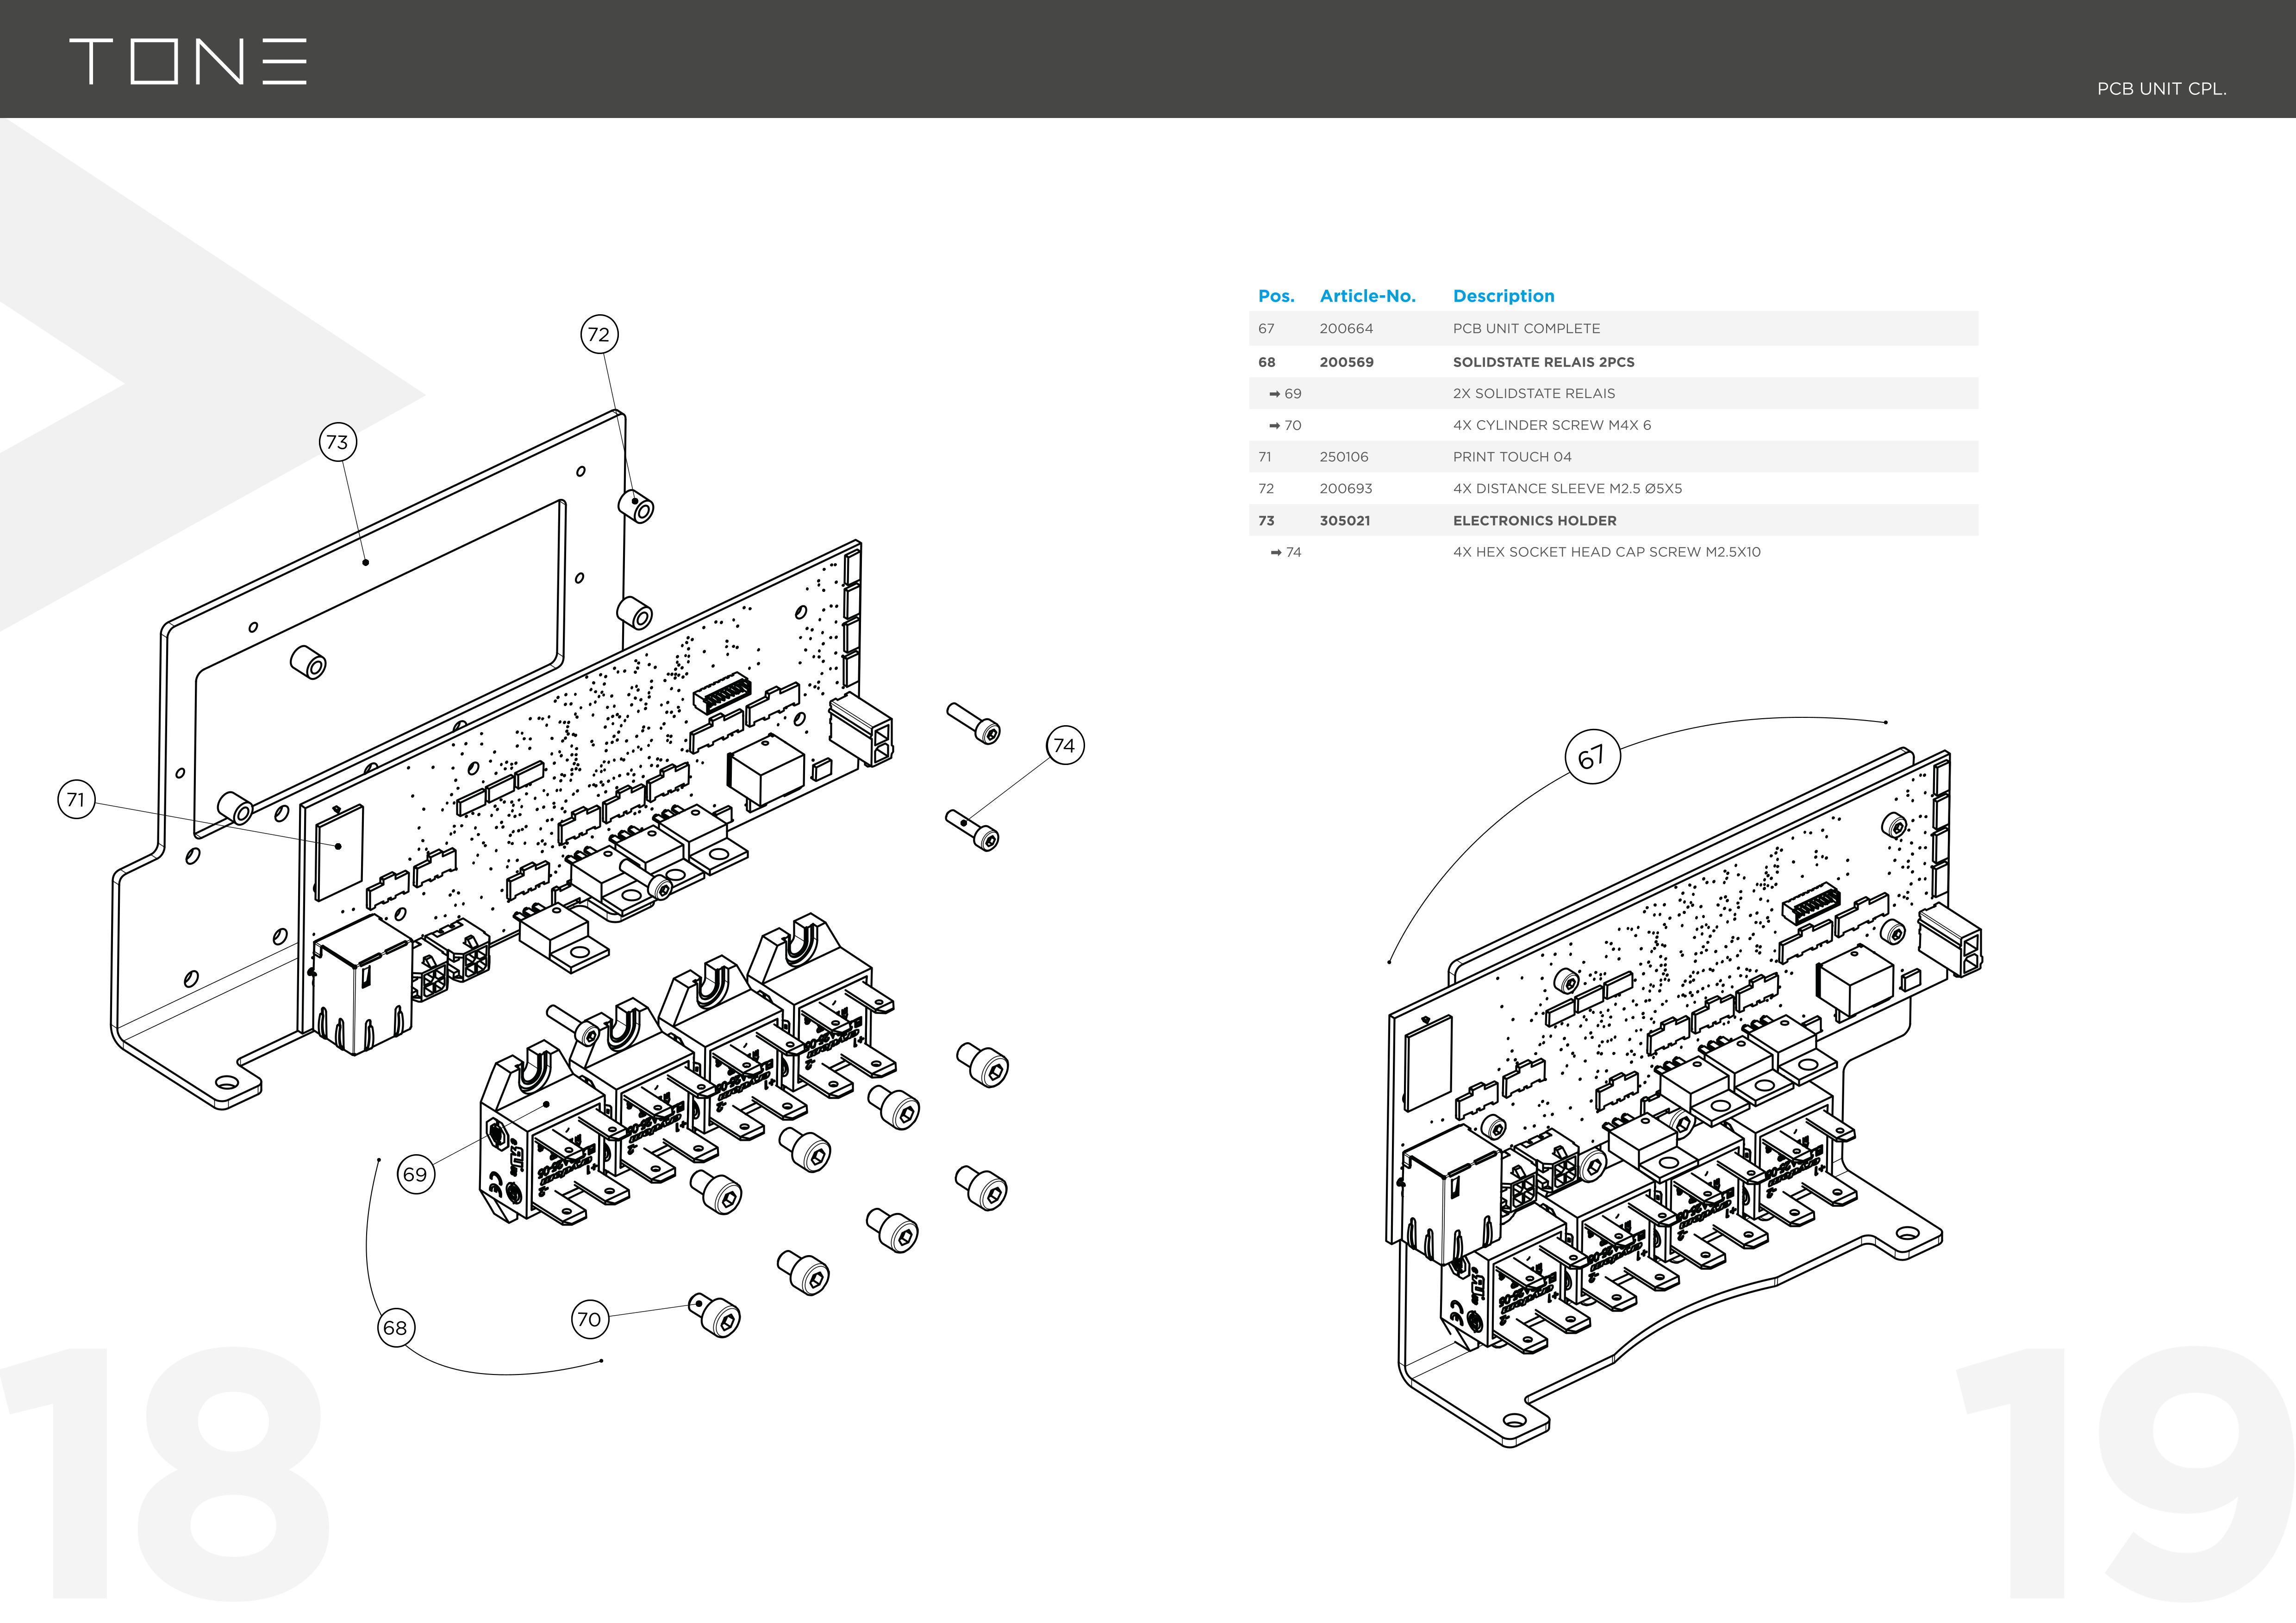Click the 'Article-No.' column header
The height and width of the screenshot is (1623, 2296).
[x=1367, y=296]
